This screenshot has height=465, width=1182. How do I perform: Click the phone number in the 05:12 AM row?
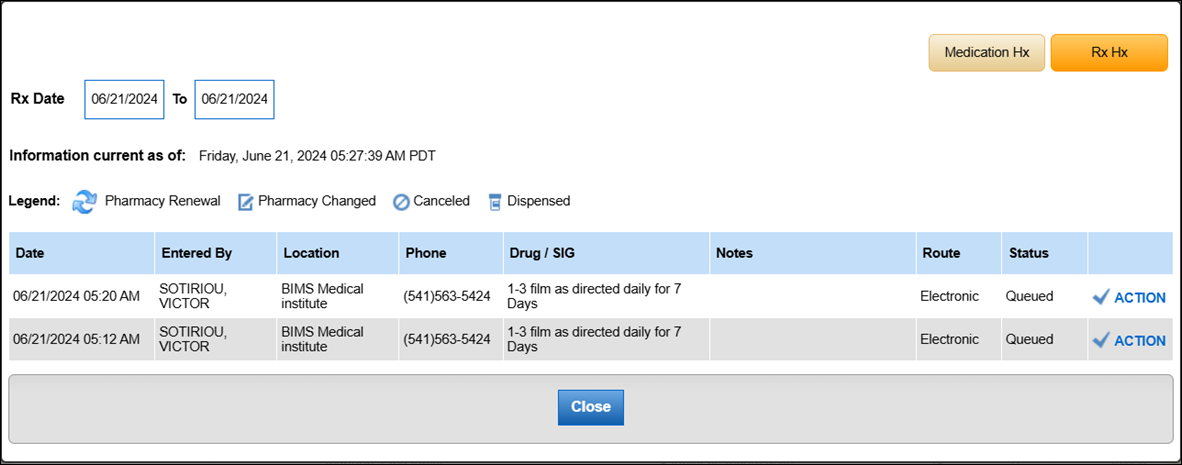click(x=446, y=340)
